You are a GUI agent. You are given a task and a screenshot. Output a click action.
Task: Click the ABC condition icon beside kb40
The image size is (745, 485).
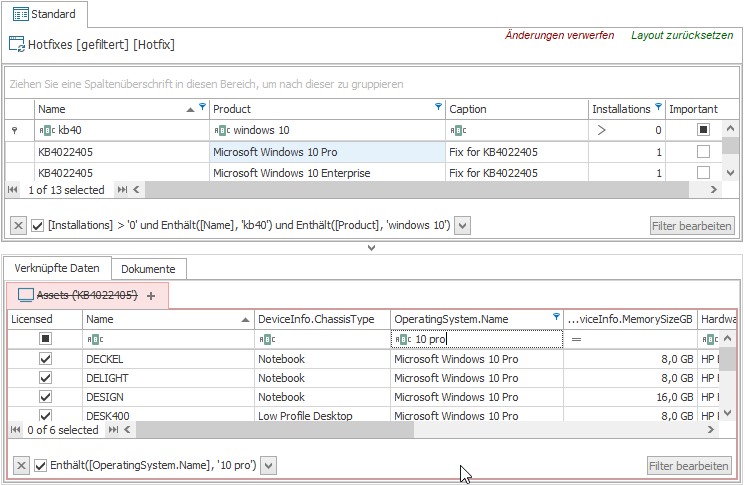pos(47,130)
